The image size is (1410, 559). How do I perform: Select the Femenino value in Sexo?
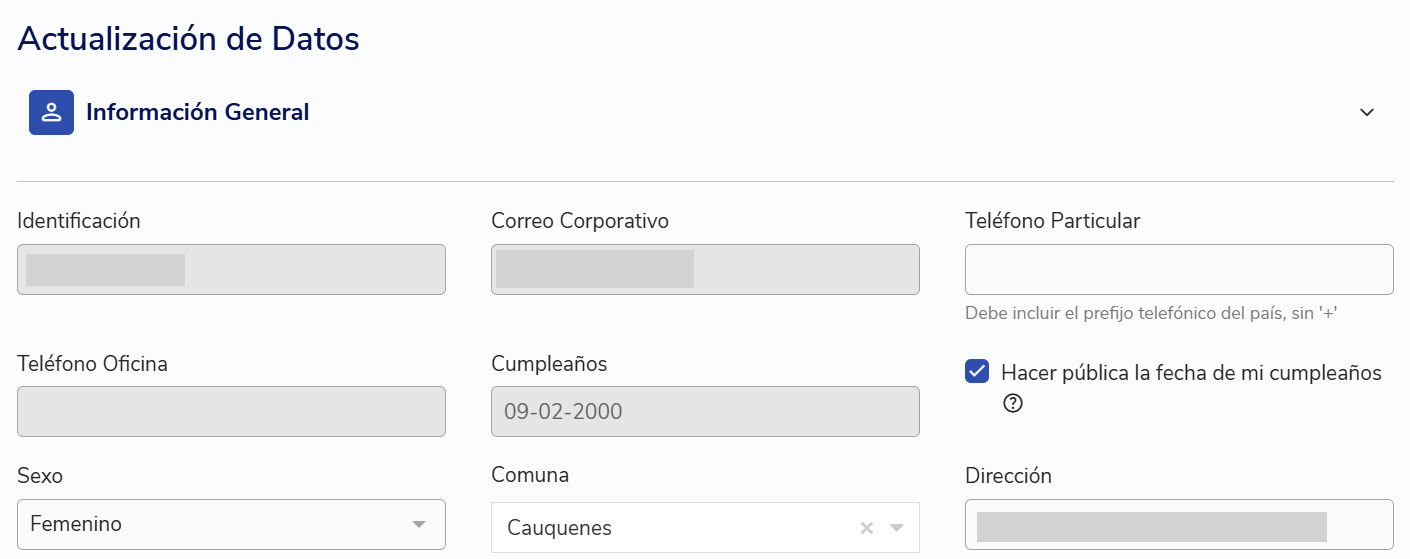(x=77, y=524)
